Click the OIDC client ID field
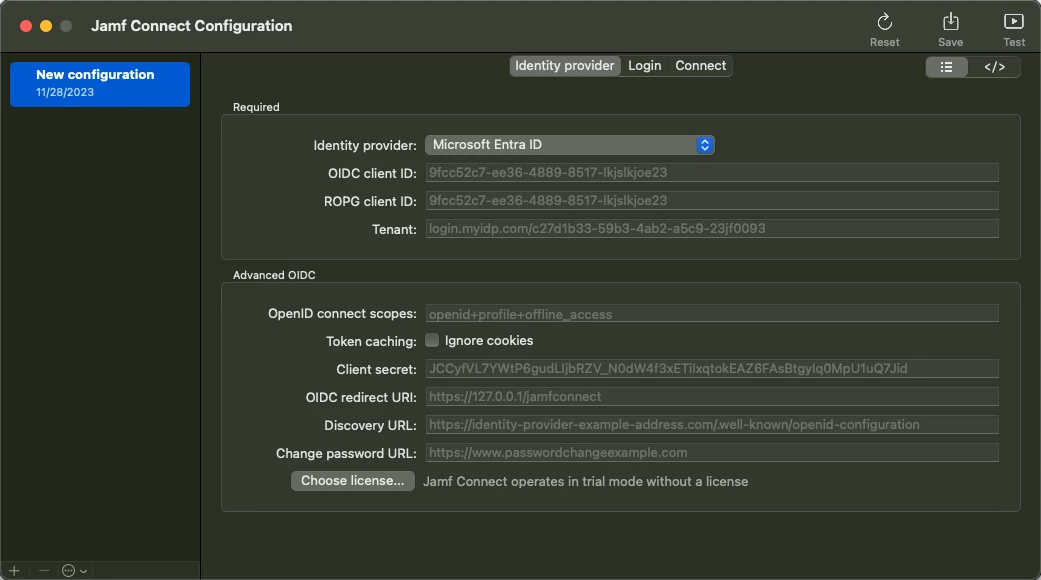 coord(712,173)
